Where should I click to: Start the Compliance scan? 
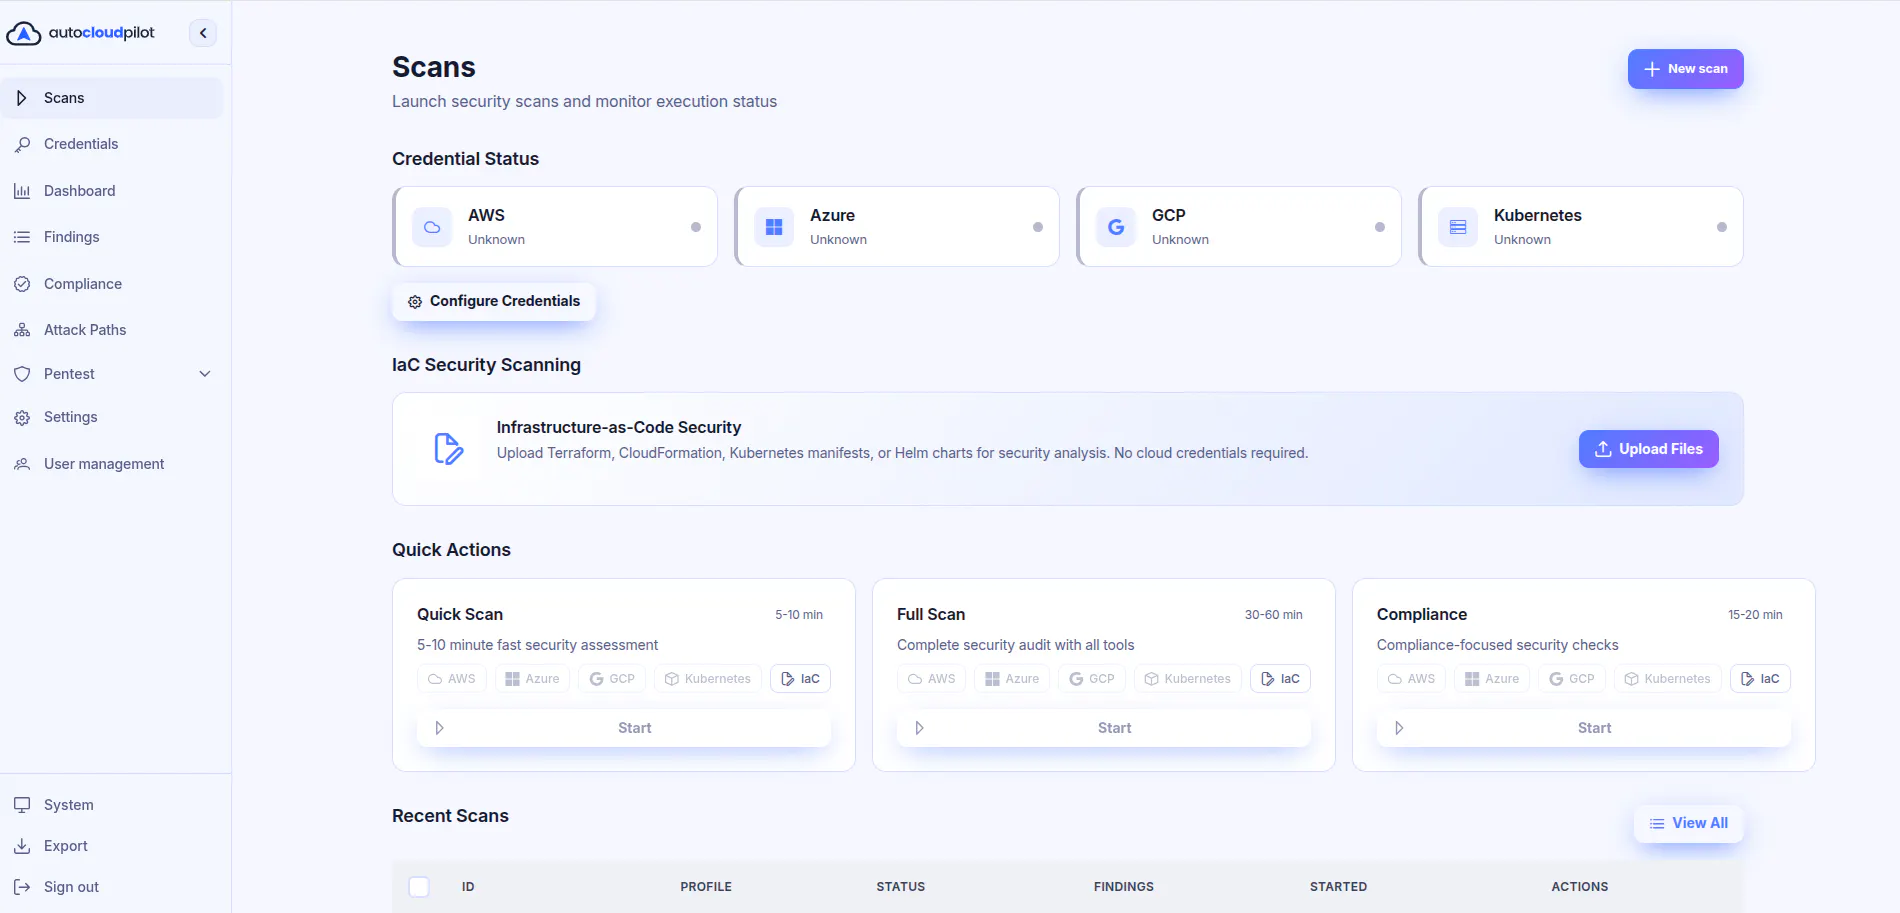(x=1584, y=728)
